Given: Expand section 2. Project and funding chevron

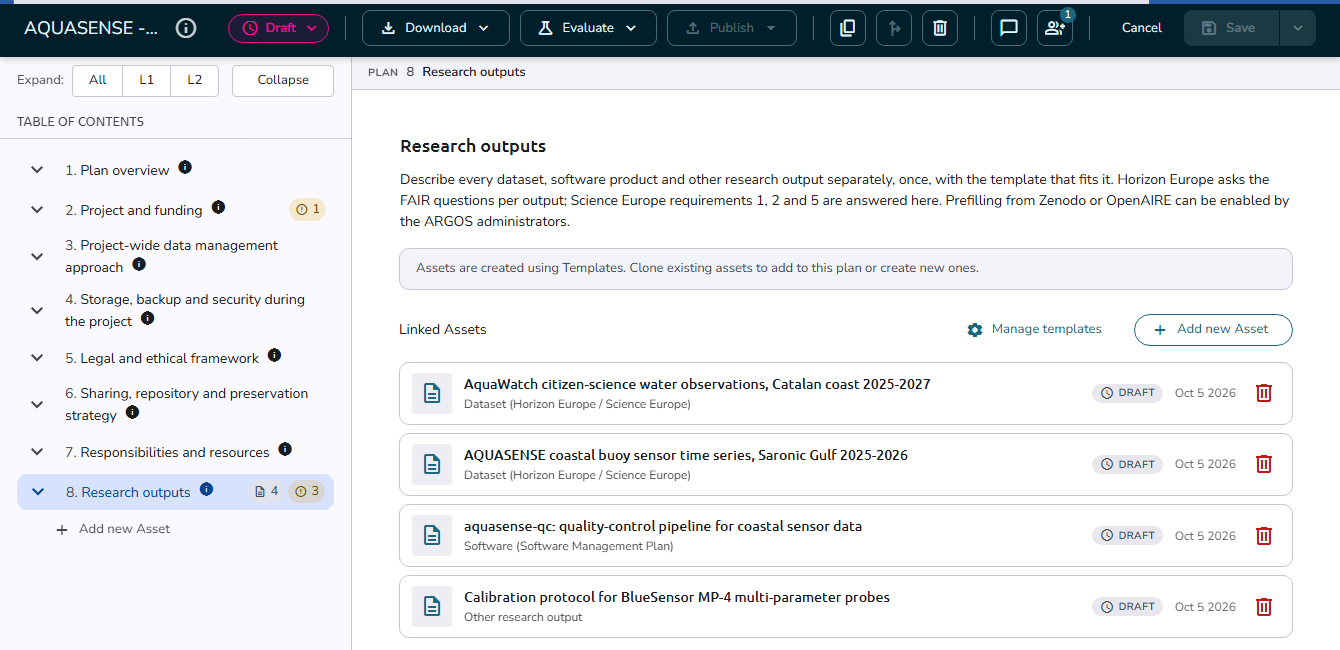Looking at the screenshot, I should tap(37, 210).
